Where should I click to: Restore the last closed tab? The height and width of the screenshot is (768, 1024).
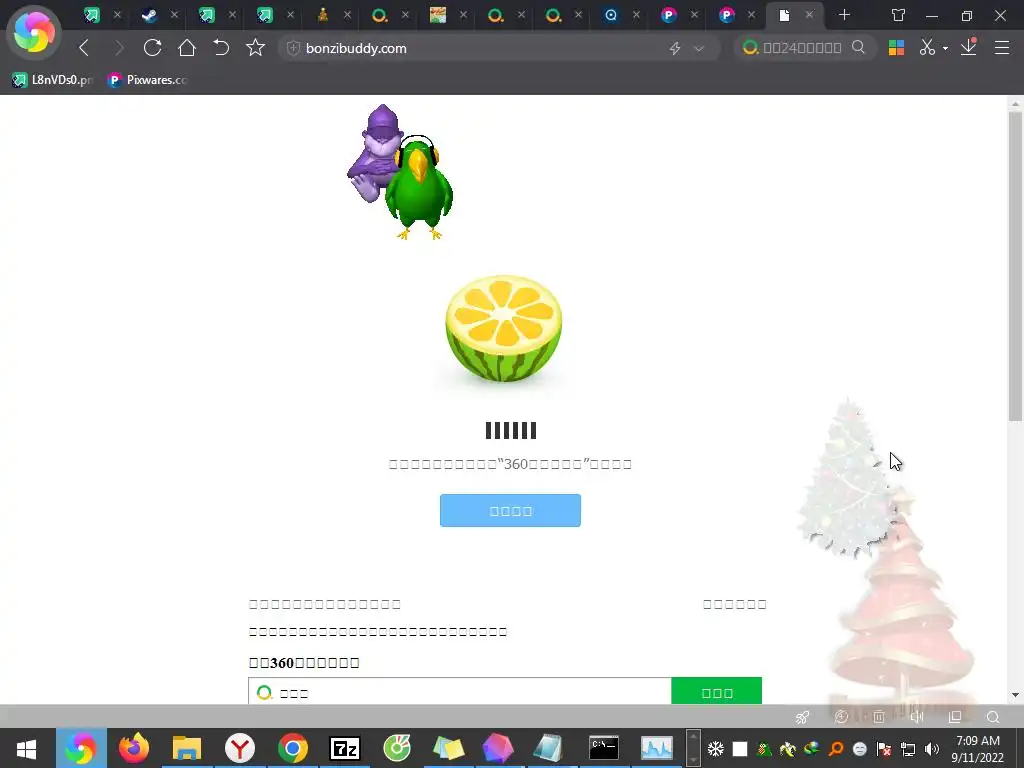221,48
